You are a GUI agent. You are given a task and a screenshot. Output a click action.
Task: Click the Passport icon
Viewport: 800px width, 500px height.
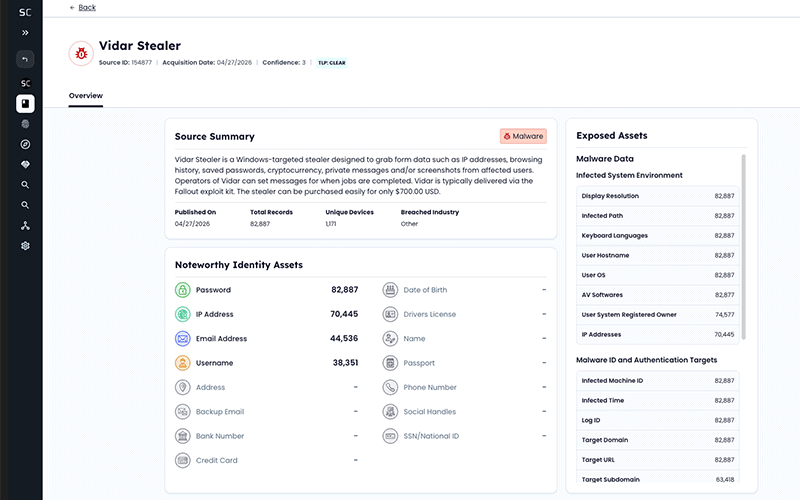390,363
